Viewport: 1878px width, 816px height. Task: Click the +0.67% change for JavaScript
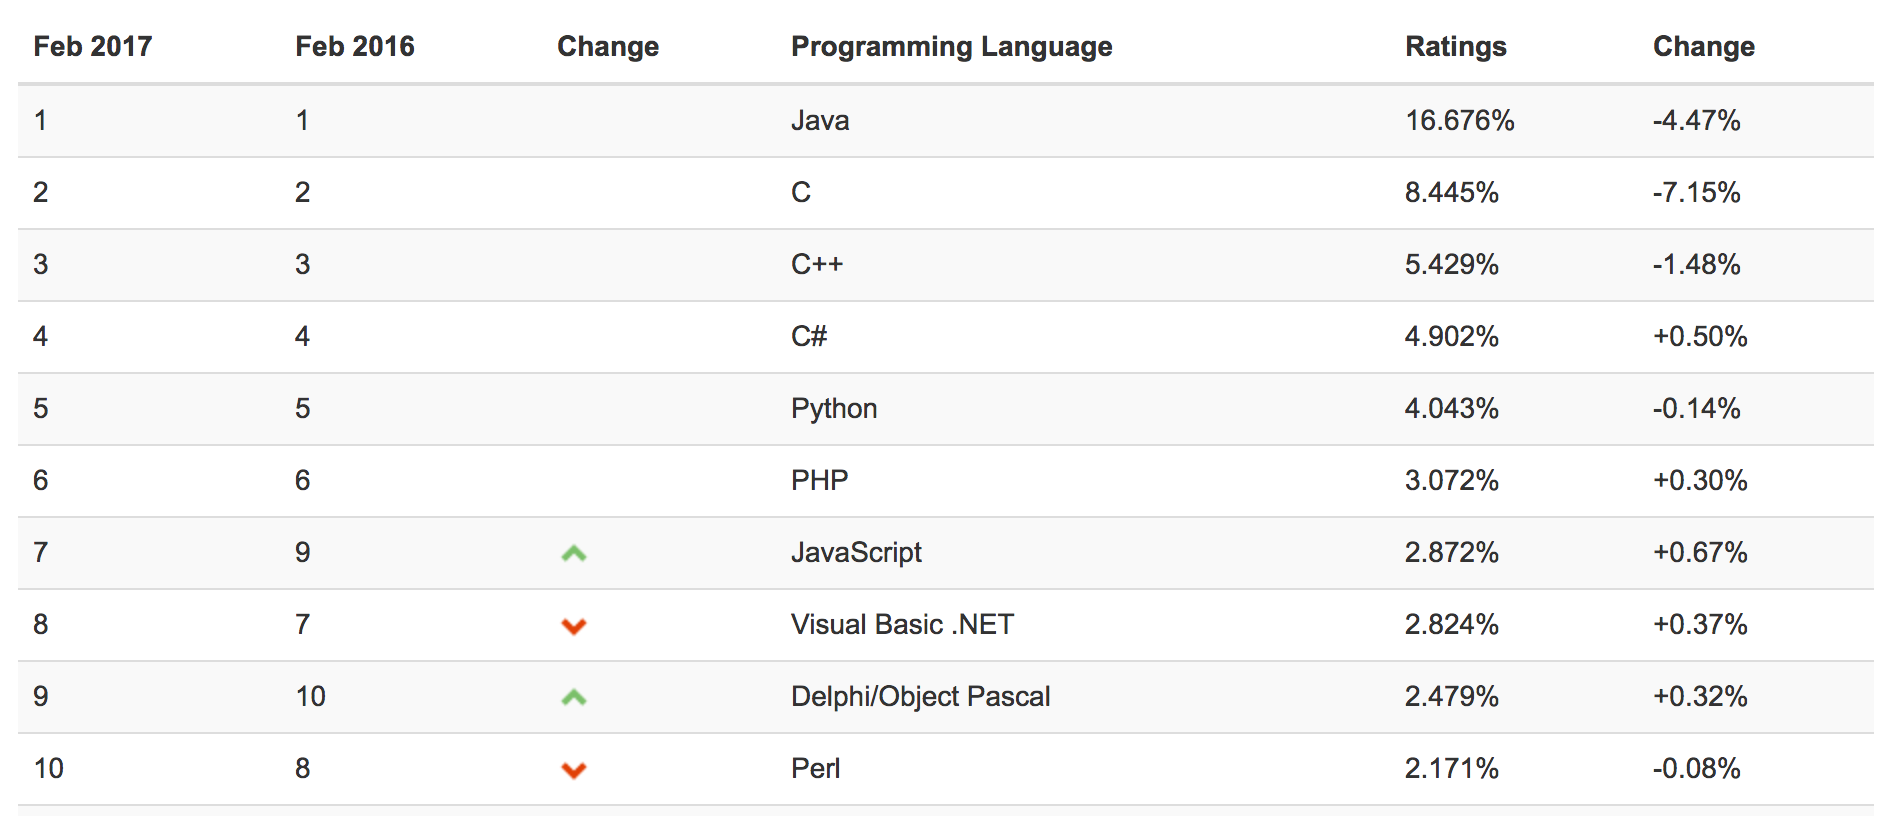1699,552
